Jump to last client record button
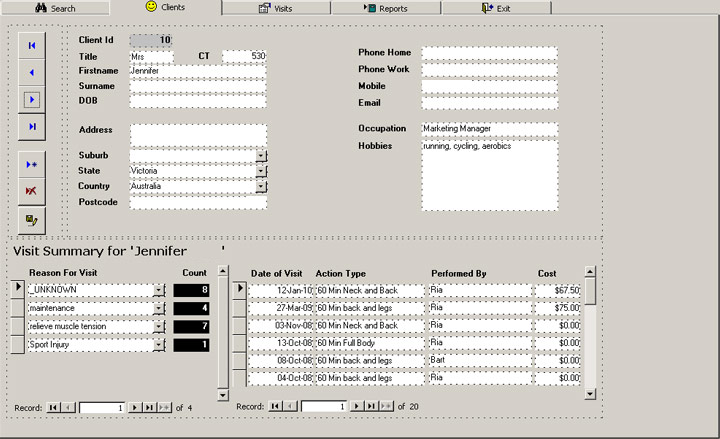The height and width of the screenshot is (439, 720). click(32, 127)
